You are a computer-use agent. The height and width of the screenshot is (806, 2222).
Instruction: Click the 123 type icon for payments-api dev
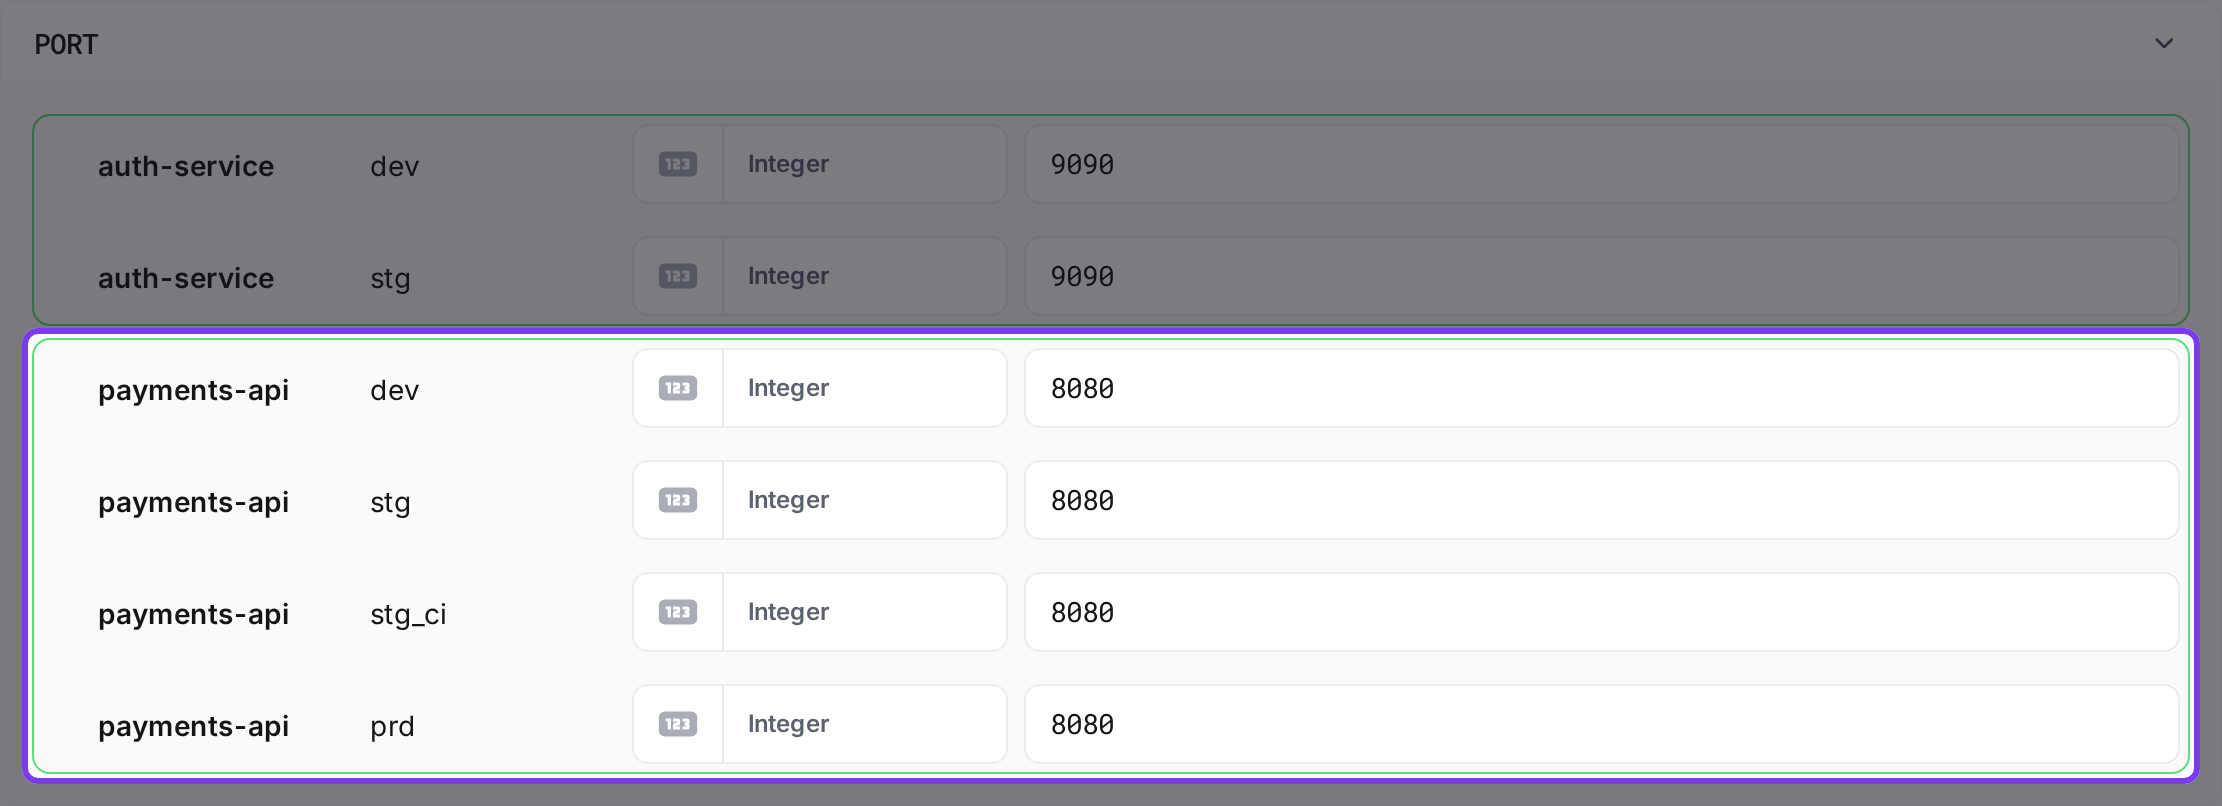coord(677,388)
